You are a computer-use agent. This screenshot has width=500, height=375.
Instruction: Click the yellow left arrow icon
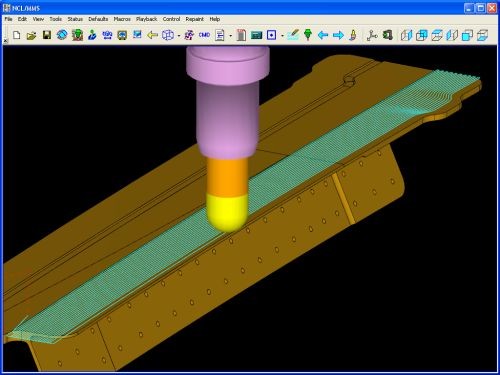coord(152,35)
